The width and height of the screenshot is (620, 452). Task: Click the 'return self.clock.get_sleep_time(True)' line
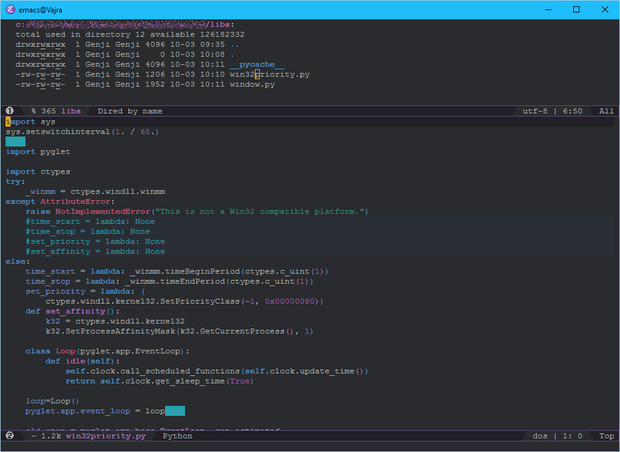pos(159,381)
